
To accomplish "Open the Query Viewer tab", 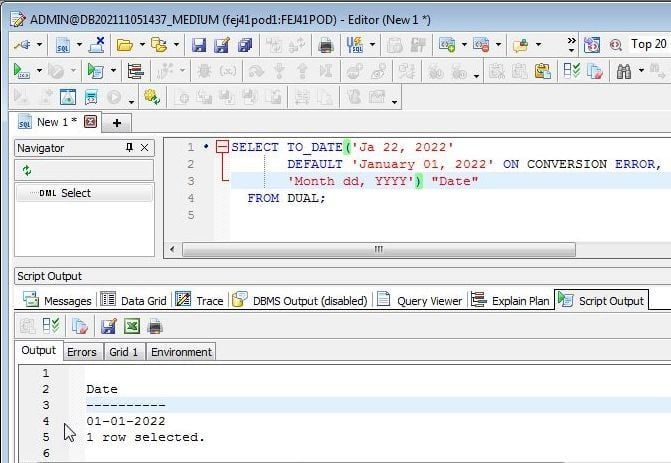I will [x=420, y=300].
